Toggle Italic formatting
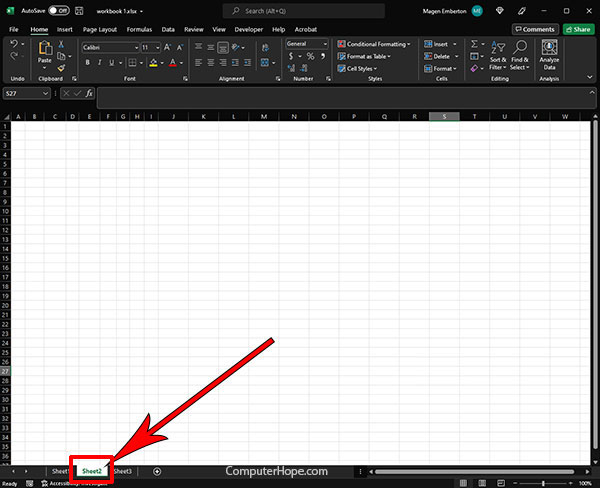This screenshot has height=488, width=600. pyautogui.click(x=99, y=62)
